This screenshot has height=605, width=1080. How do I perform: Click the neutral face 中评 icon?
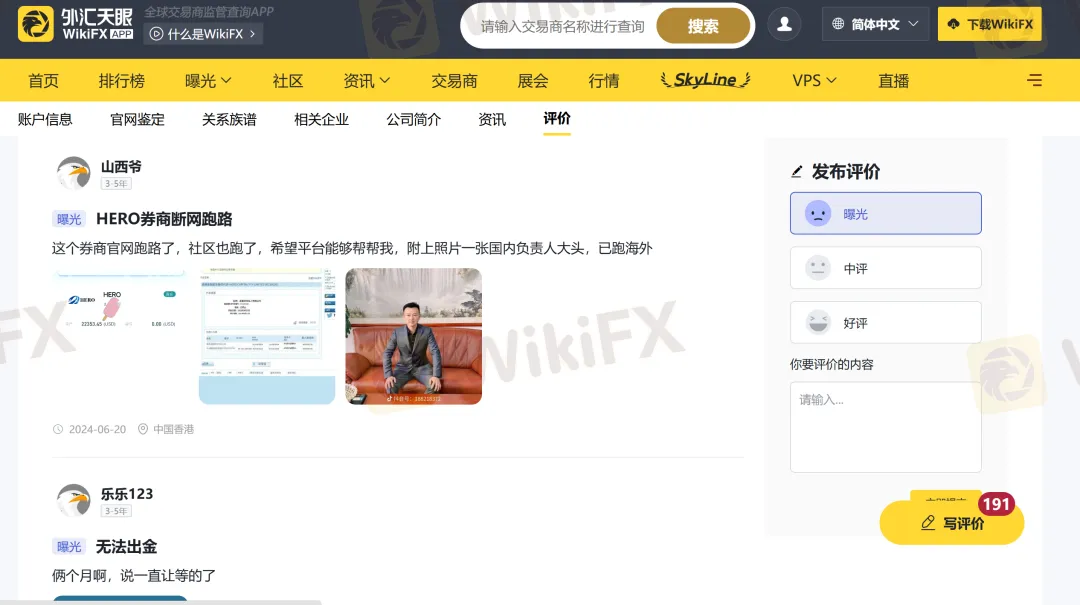click(818, 268)
